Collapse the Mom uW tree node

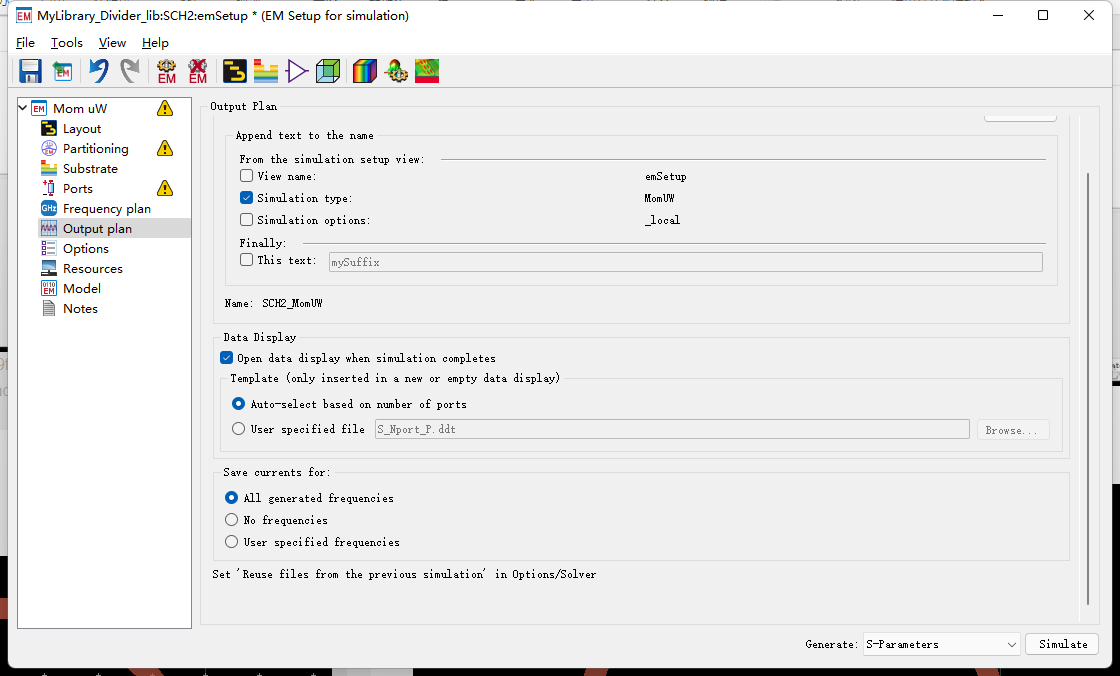23,108
